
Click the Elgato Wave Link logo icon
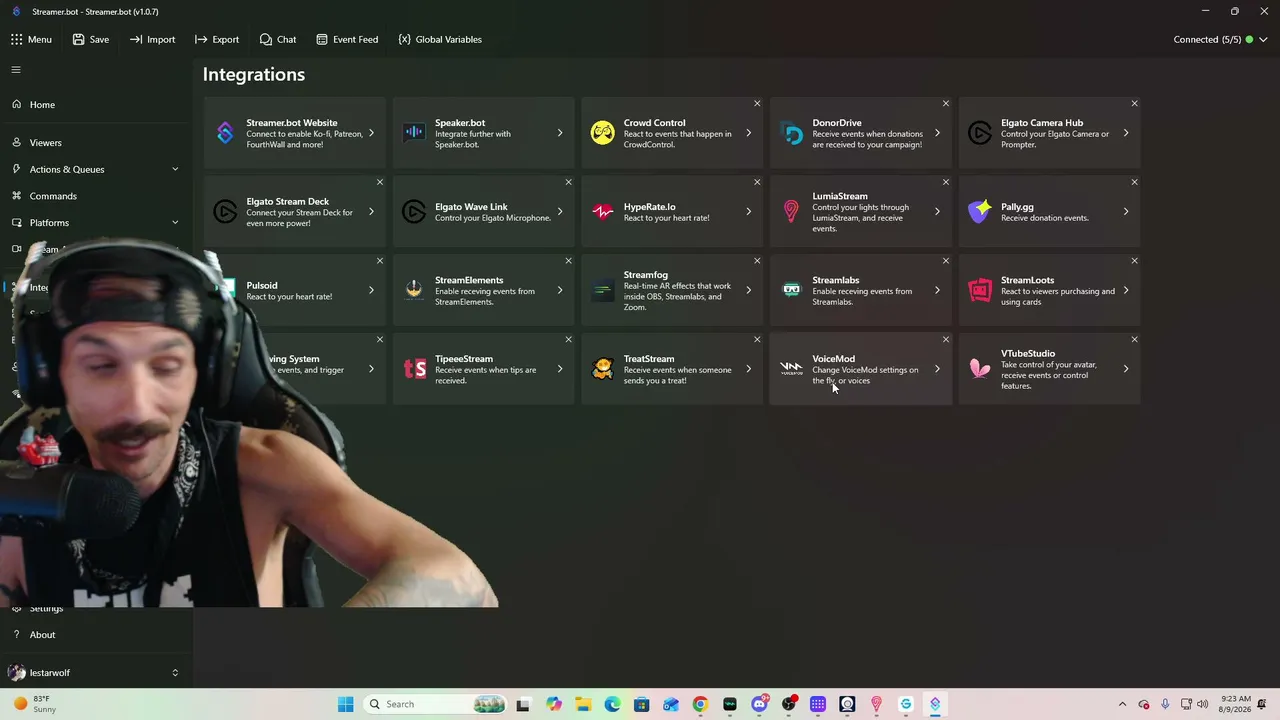click(414, 212)
